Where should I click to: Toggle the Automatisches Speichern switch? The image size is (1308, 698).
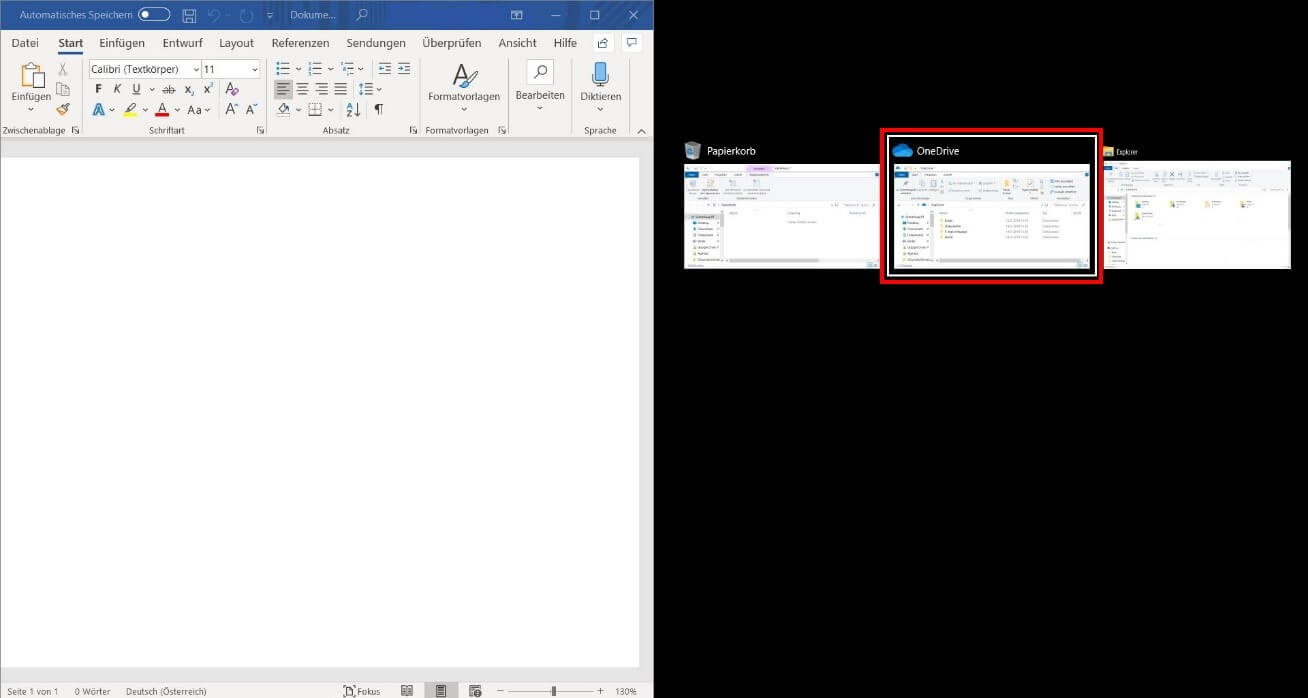pyautogui.click(x=153, y=15)
